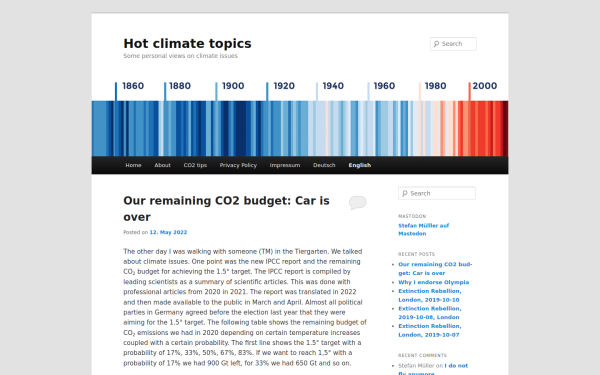Viewport: 600px width, 375px height.
Task: Open the commented post 'I do not fly anymore'
Action: tap(433, 370)
